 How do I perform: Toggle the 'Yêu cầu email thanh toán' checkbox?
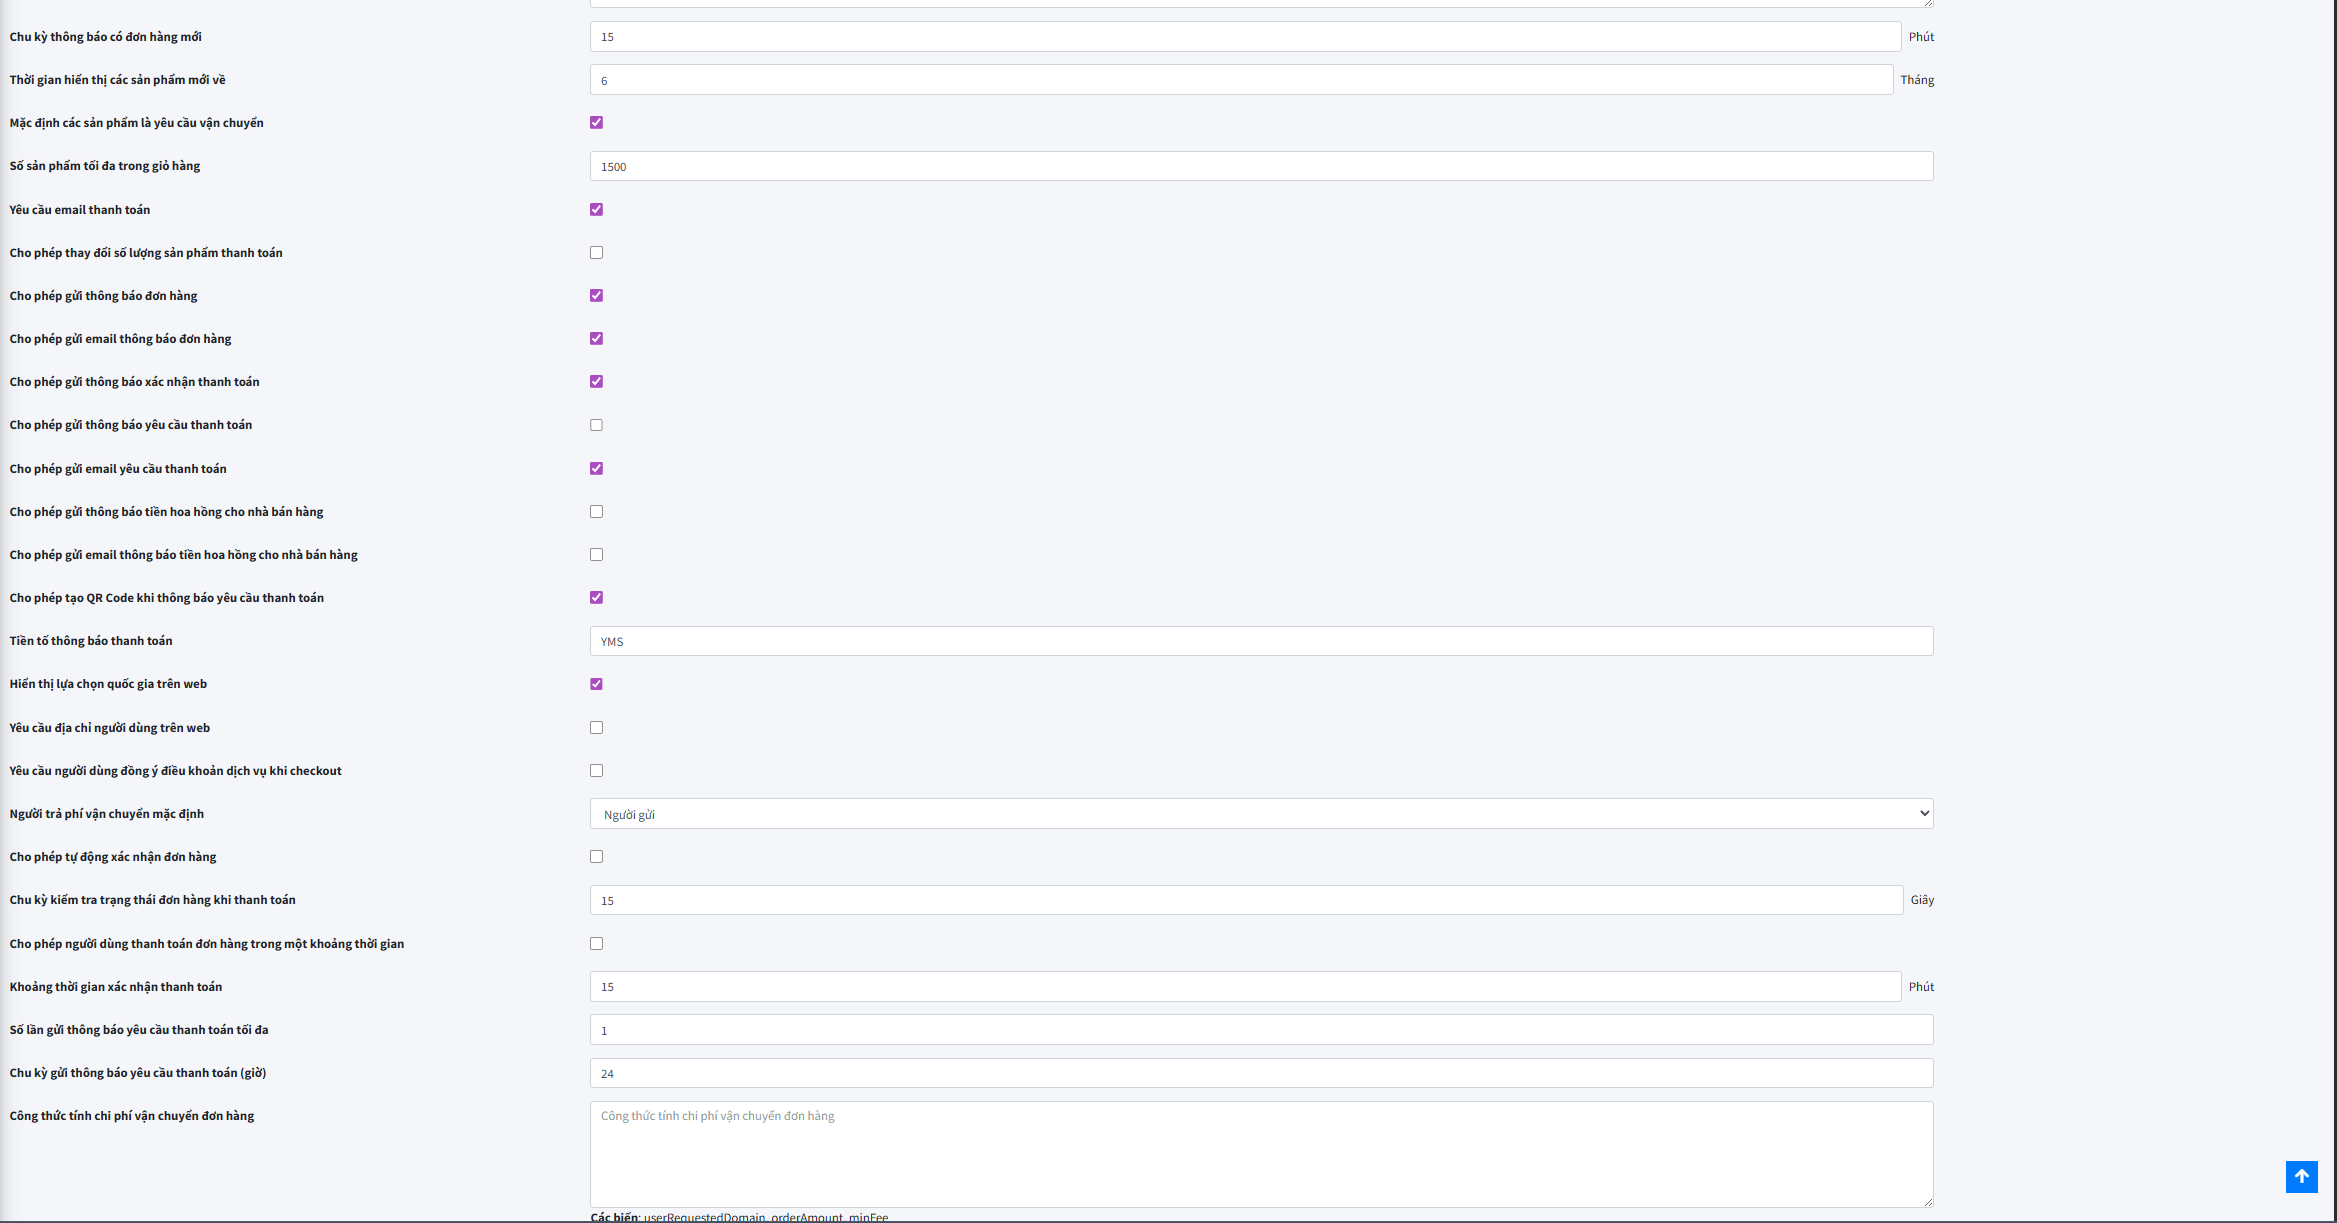click(x=596, y=210)
